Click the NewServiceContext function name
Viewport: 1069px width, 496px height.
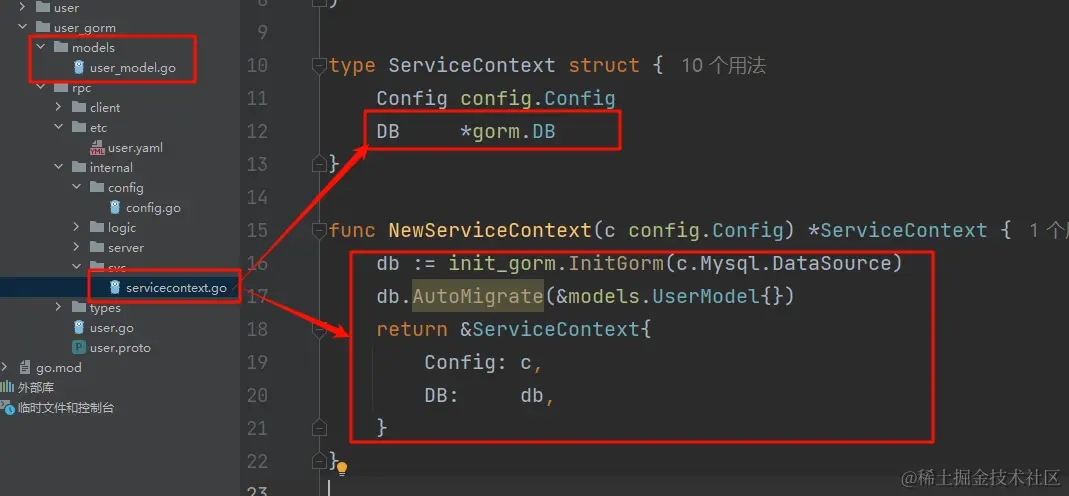coord(490,230)
